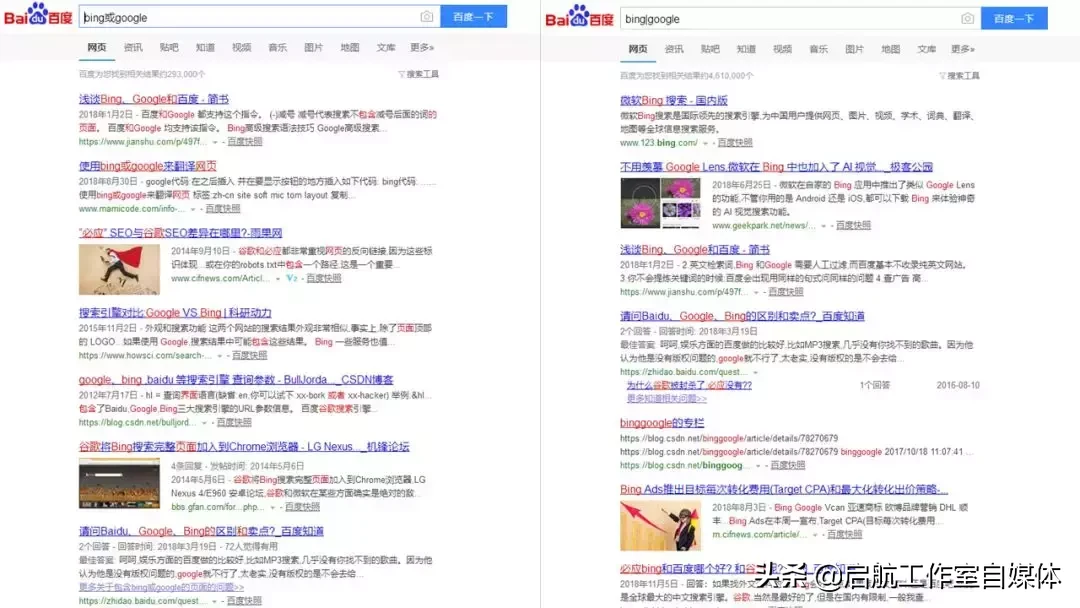Open the 视频 search tab
1080x608 pixels.
click(x=240, y=46)
